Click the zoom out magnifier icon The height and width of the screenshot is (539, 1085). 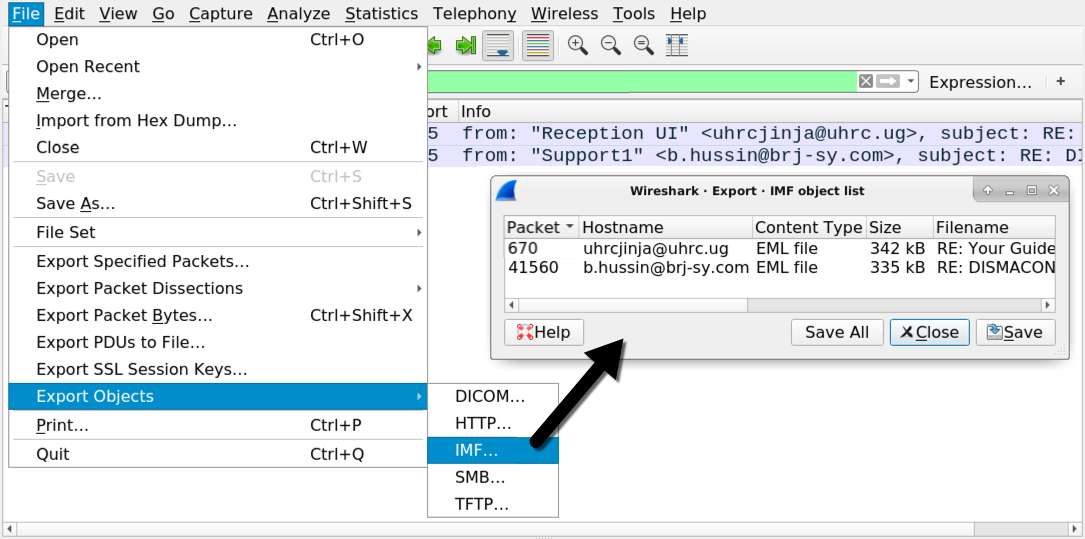coord(611,46)
